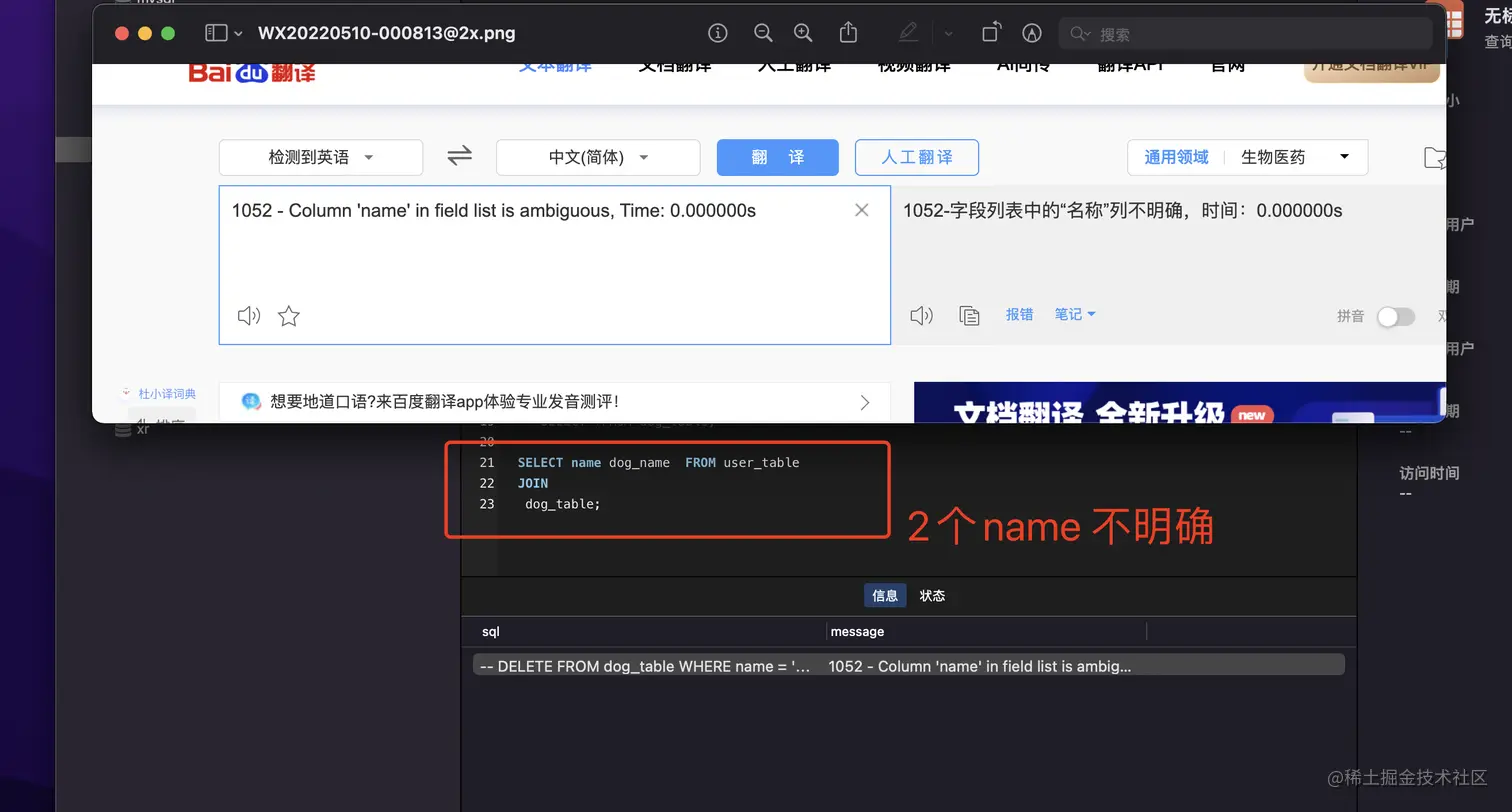
Task: Click the JOIN keyword in the SQL editor
Action: [x=533, y=483]
